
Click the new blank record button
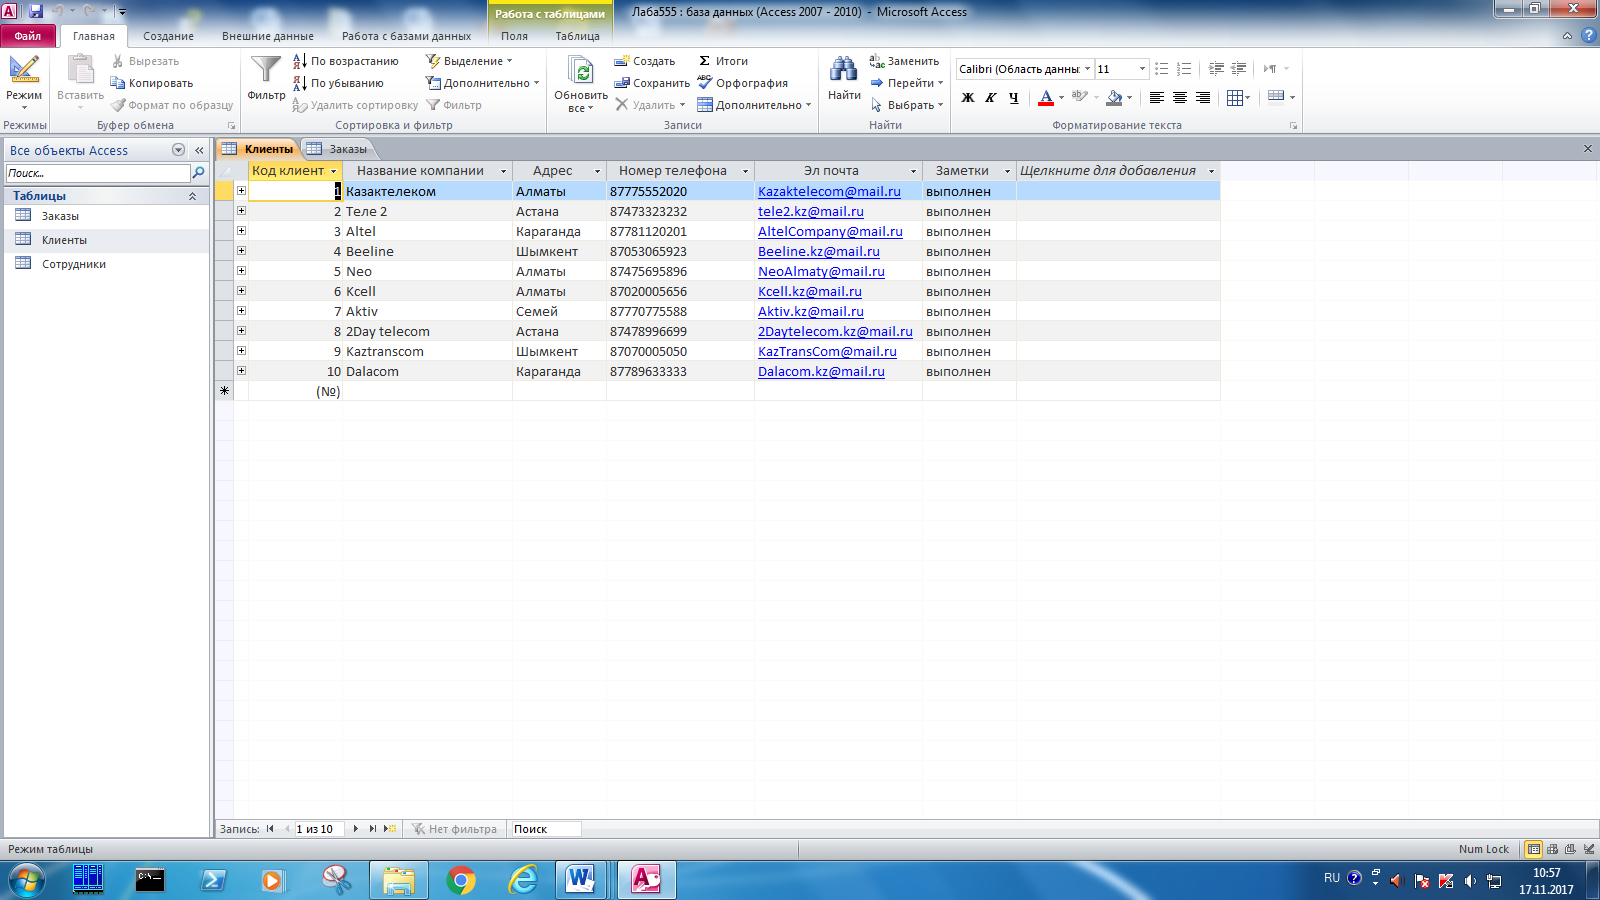point(390,829)
